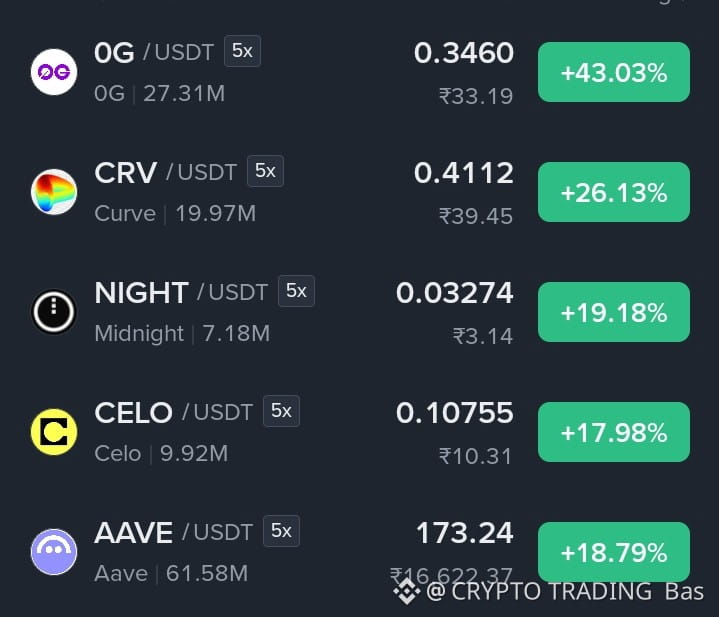Click the purple Aave ghost logo
The image size is (719, 617).
coord(54,552)
